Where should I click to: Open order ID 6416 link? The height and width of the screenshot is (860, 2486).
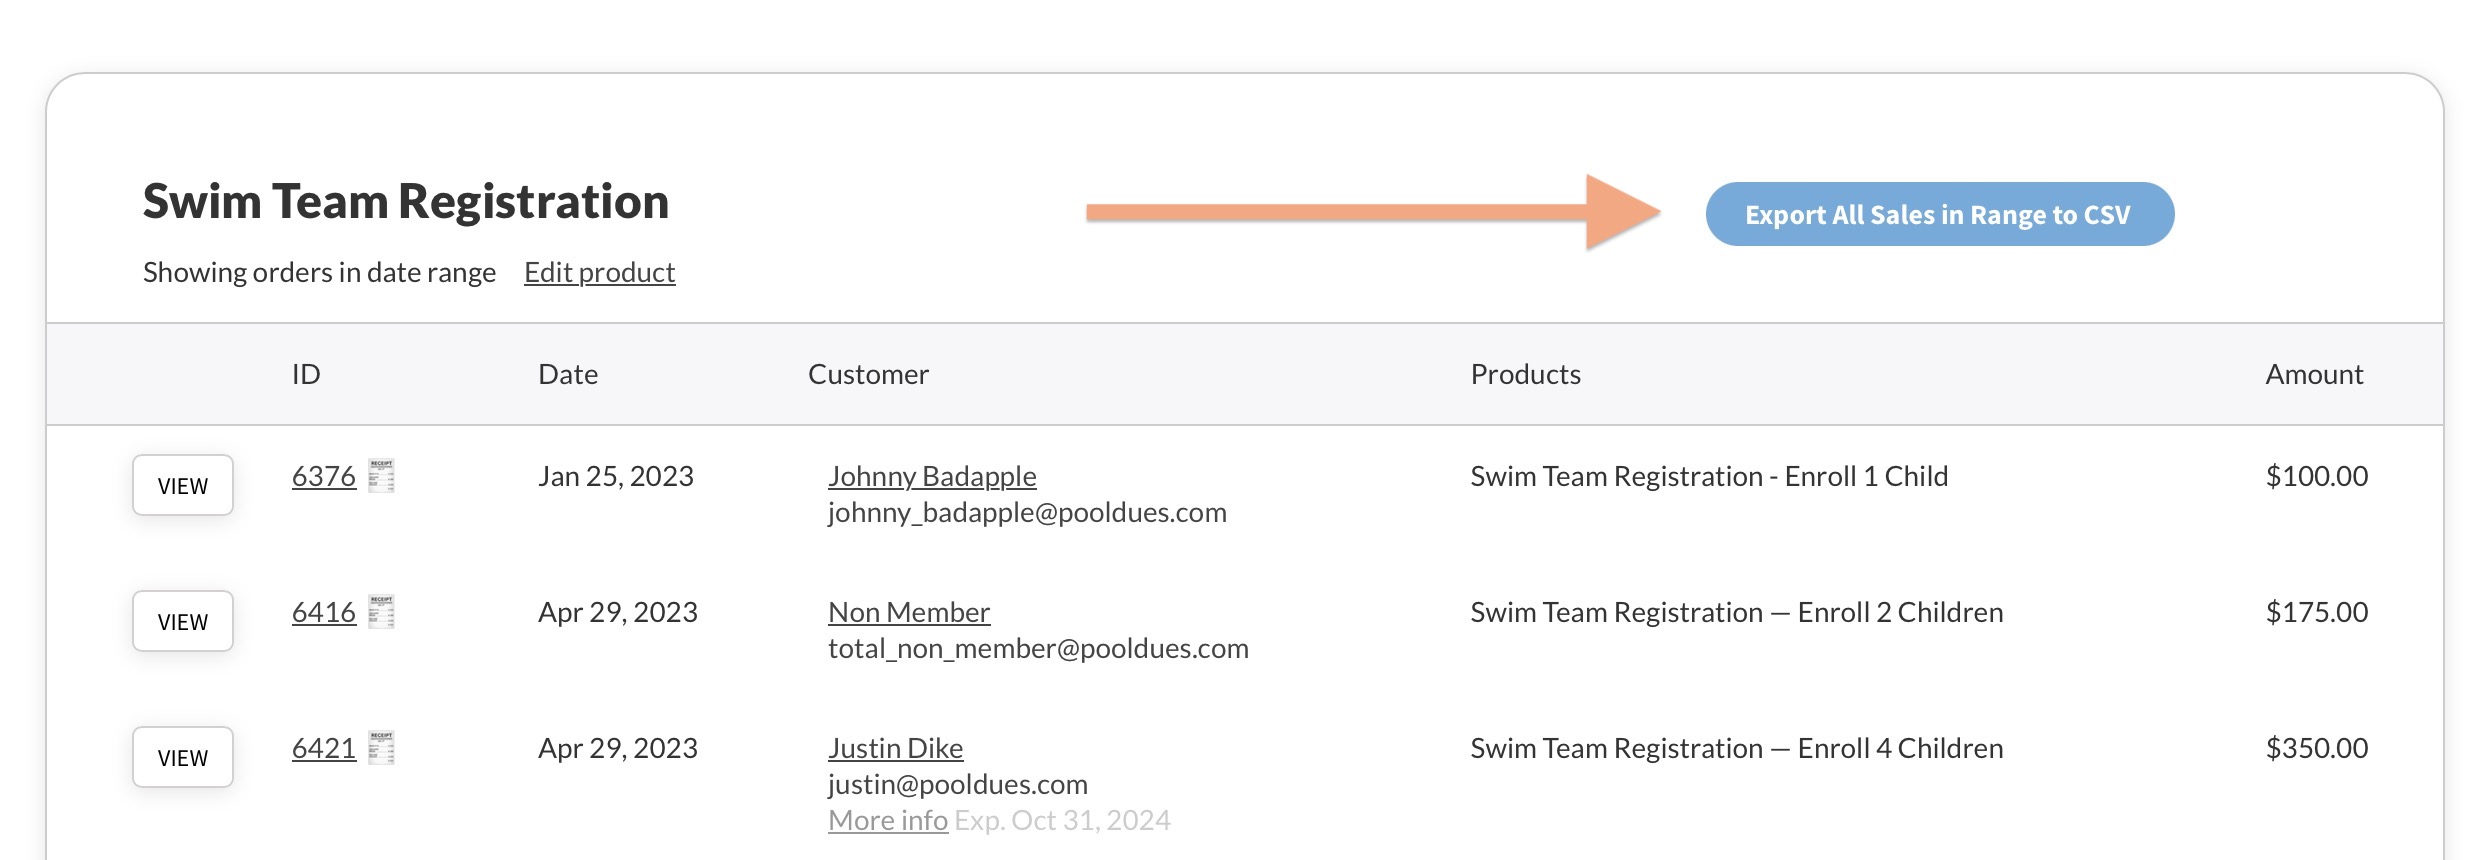[323, 612]
